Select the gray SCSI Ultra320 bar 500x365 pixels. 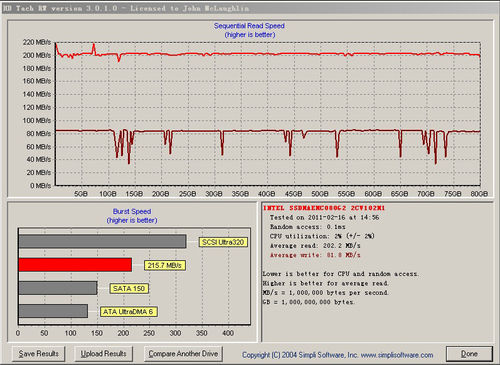[103, 242]
